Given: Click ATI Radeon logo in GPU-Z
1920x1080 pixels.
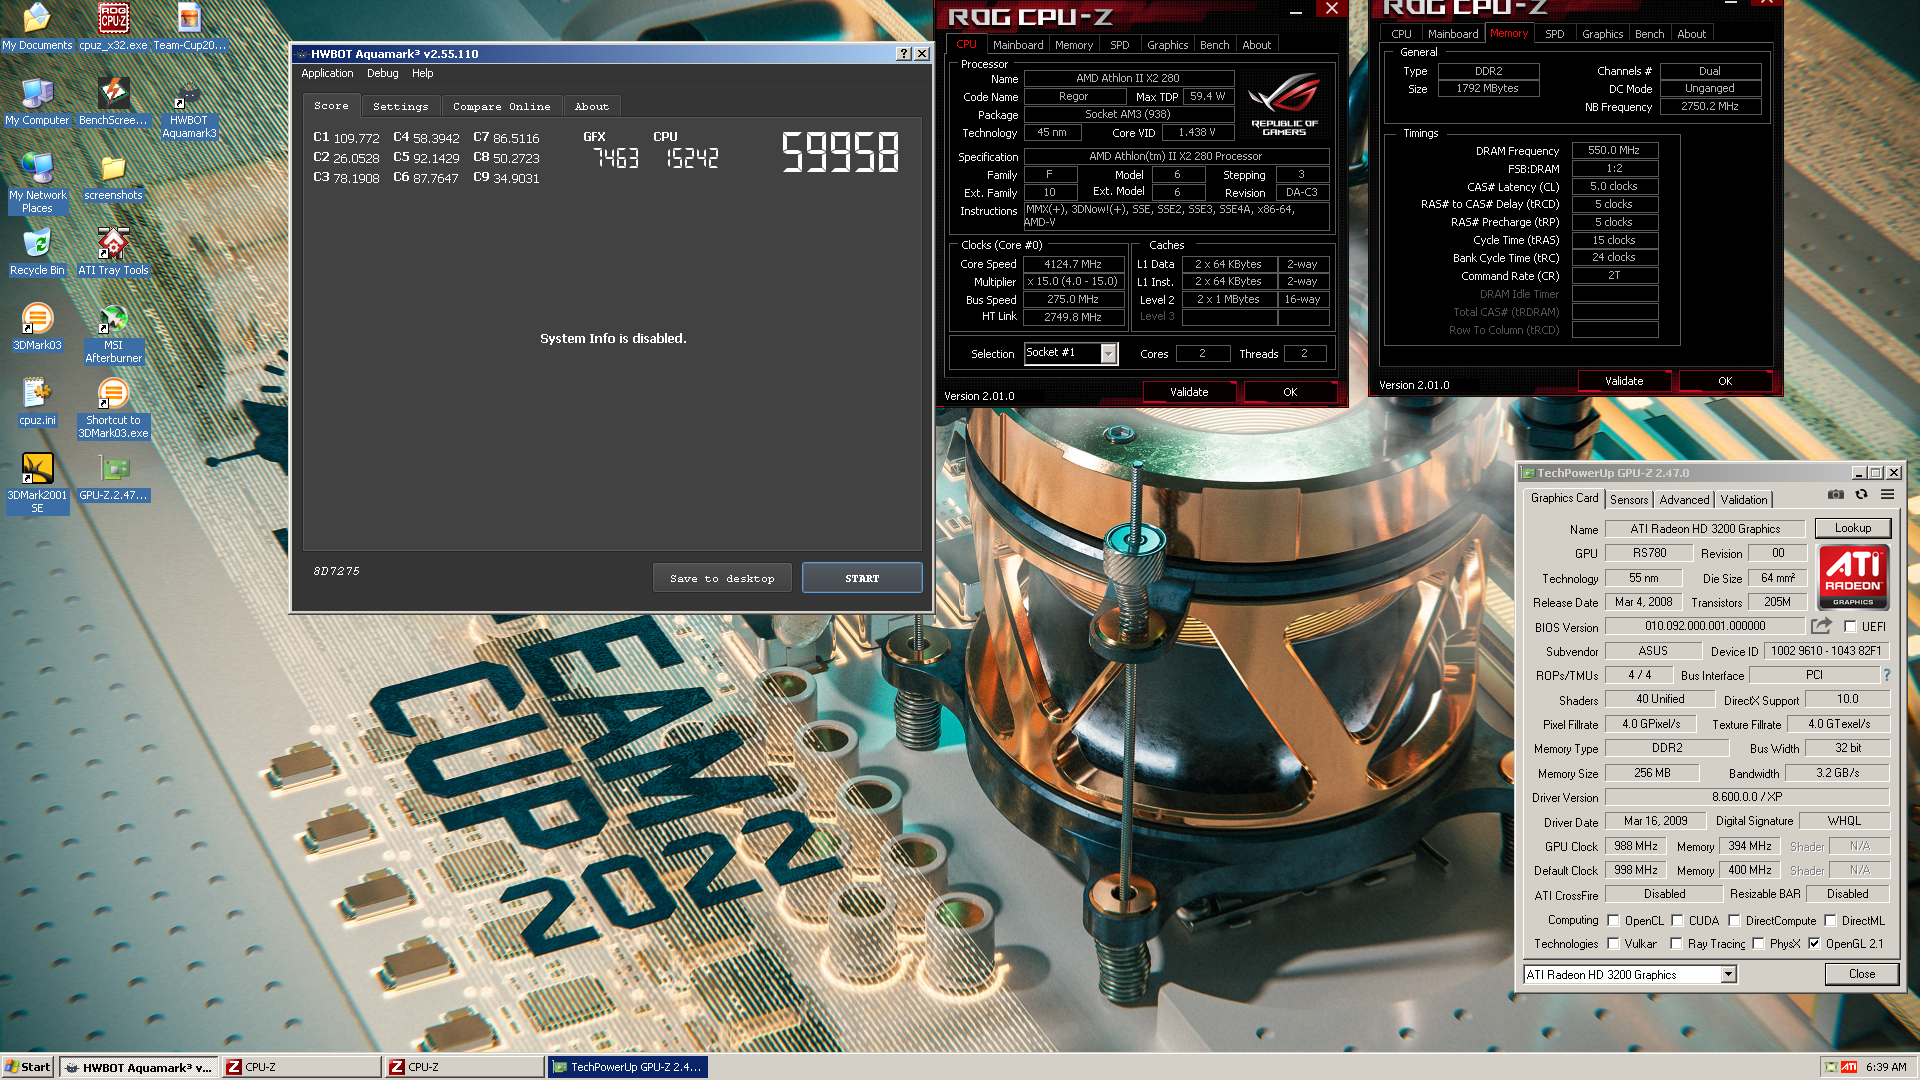Looking at the screenshot, I should tap(1852, 577).
